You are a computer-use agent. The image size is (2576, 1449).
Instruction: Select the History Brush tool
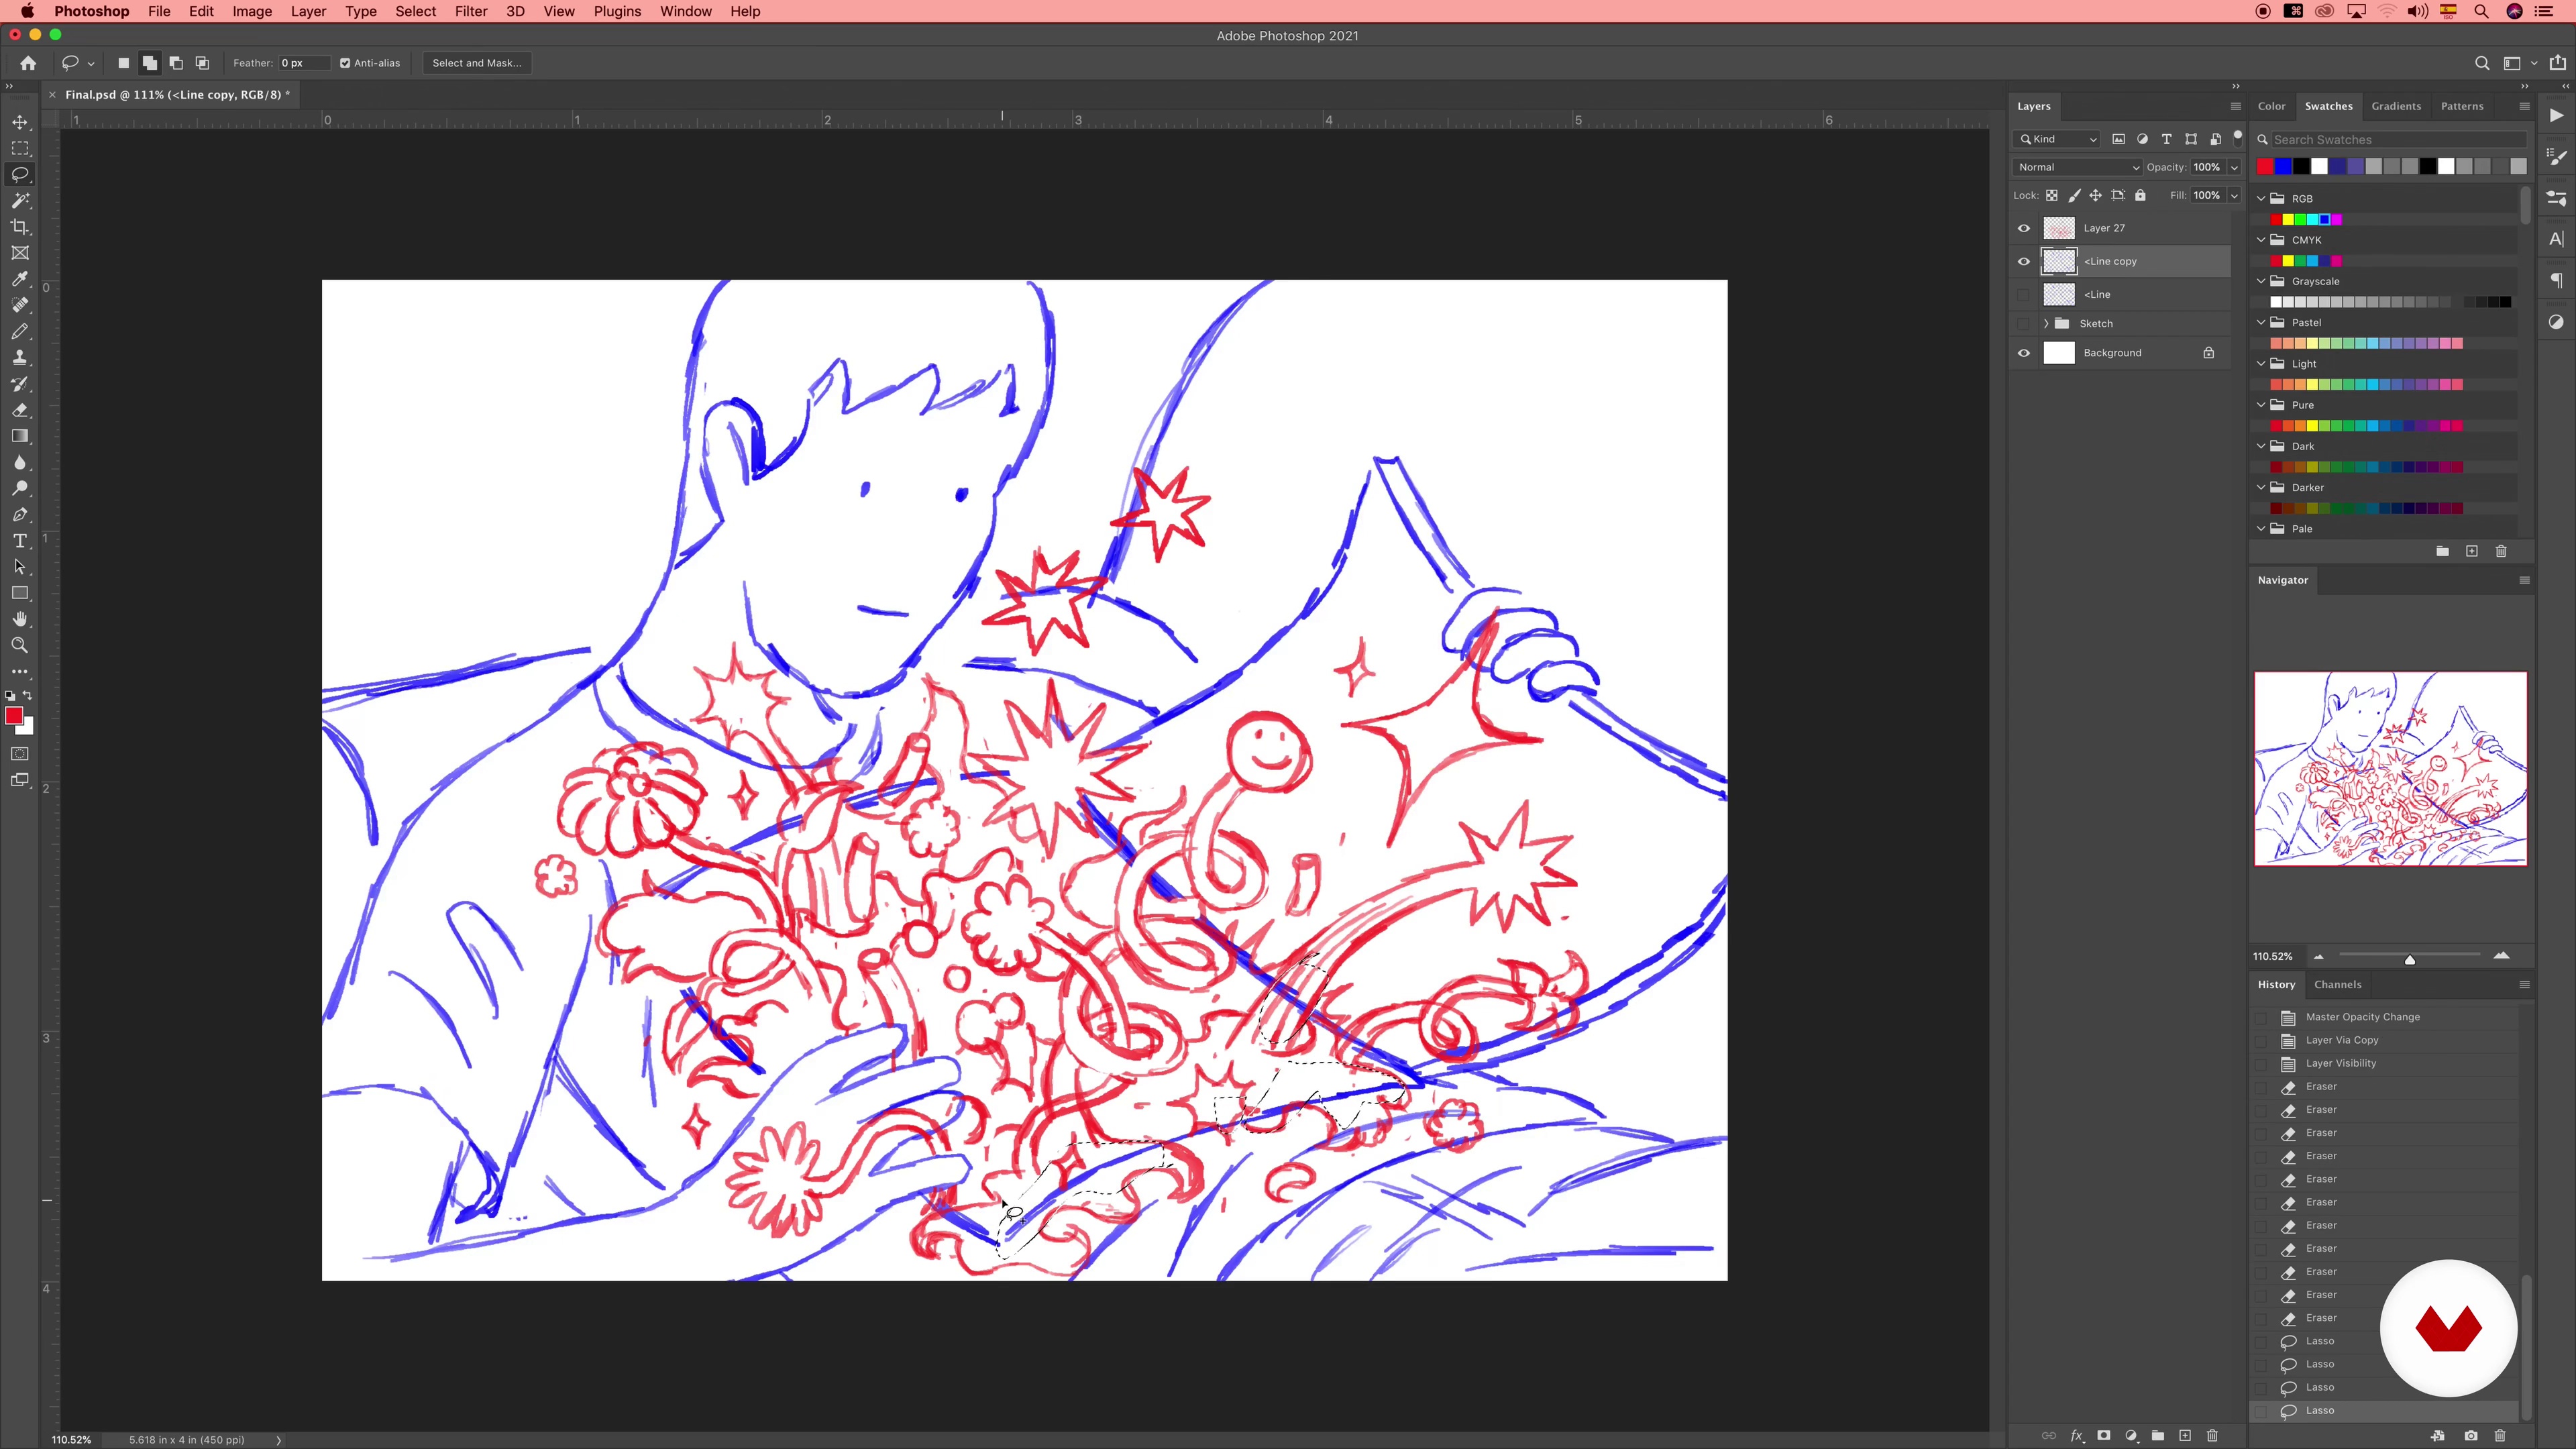pyautogui.click(x=20, y=384)
